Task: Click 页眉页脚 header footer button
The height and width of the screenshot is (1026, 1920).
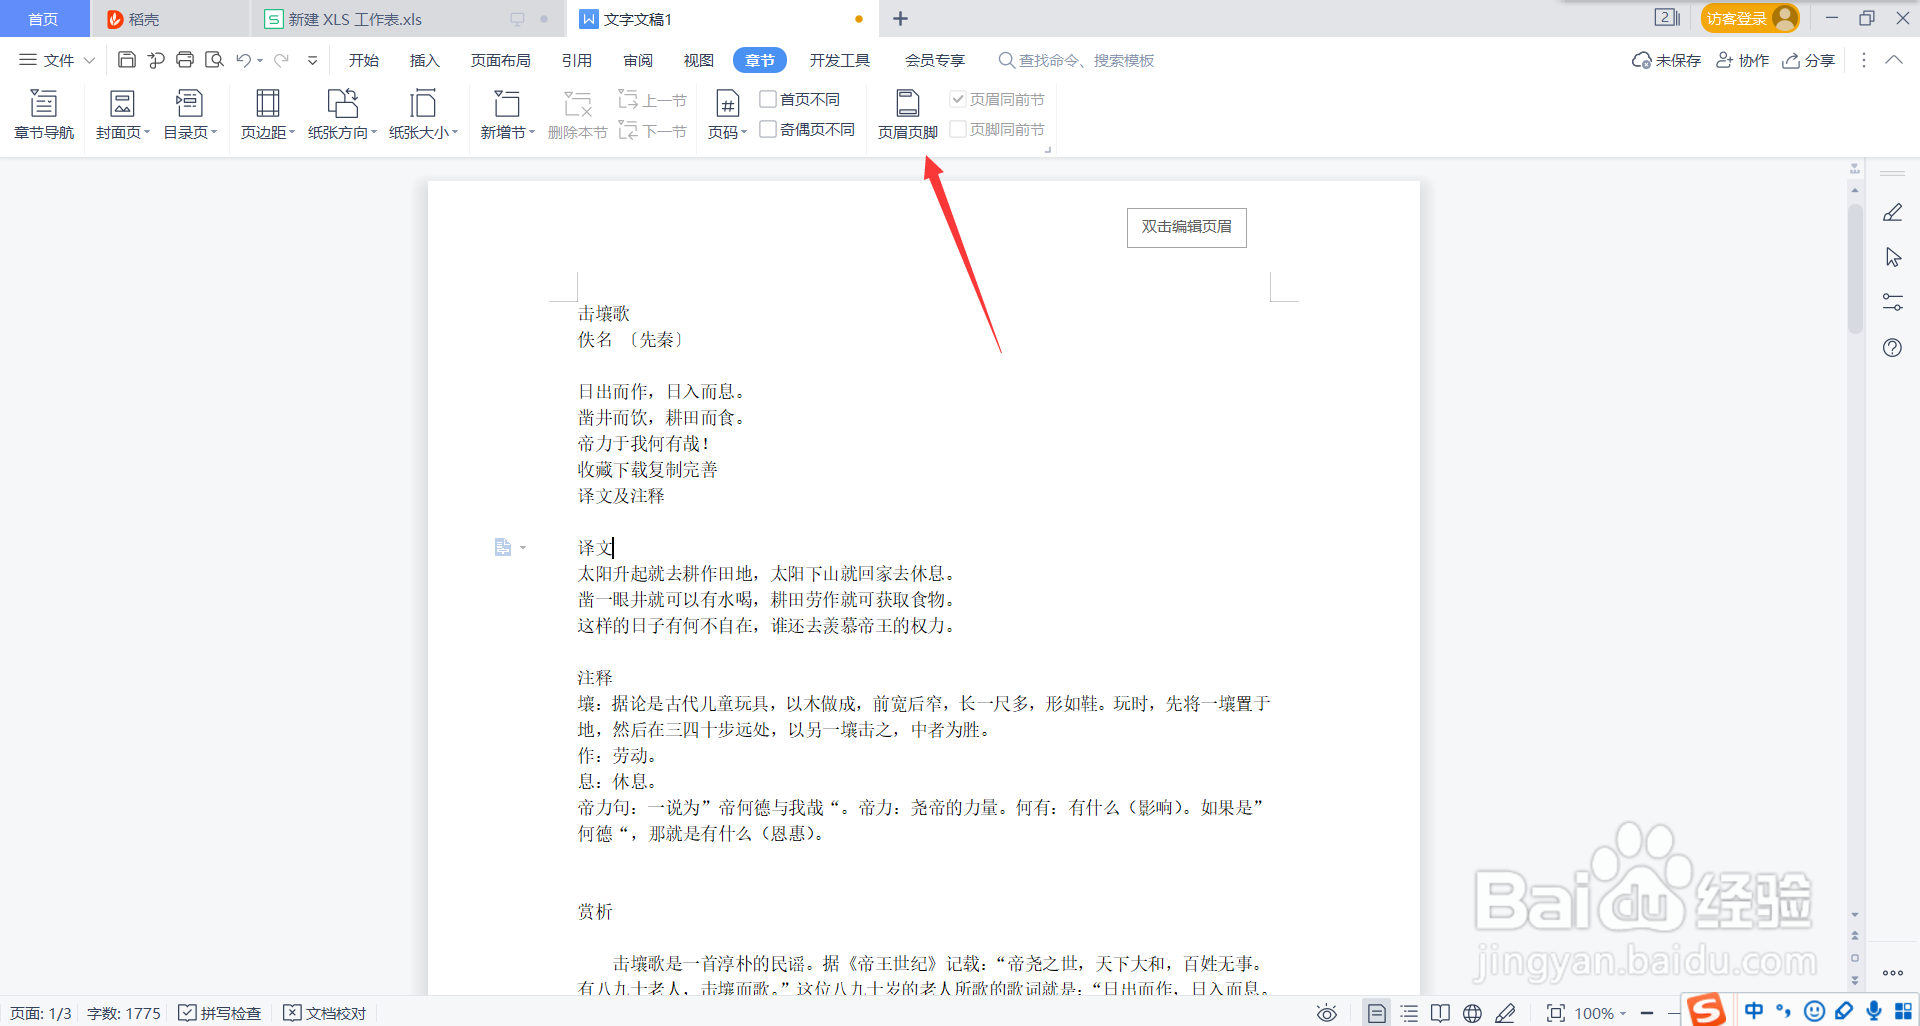Action: pos(907,114)
